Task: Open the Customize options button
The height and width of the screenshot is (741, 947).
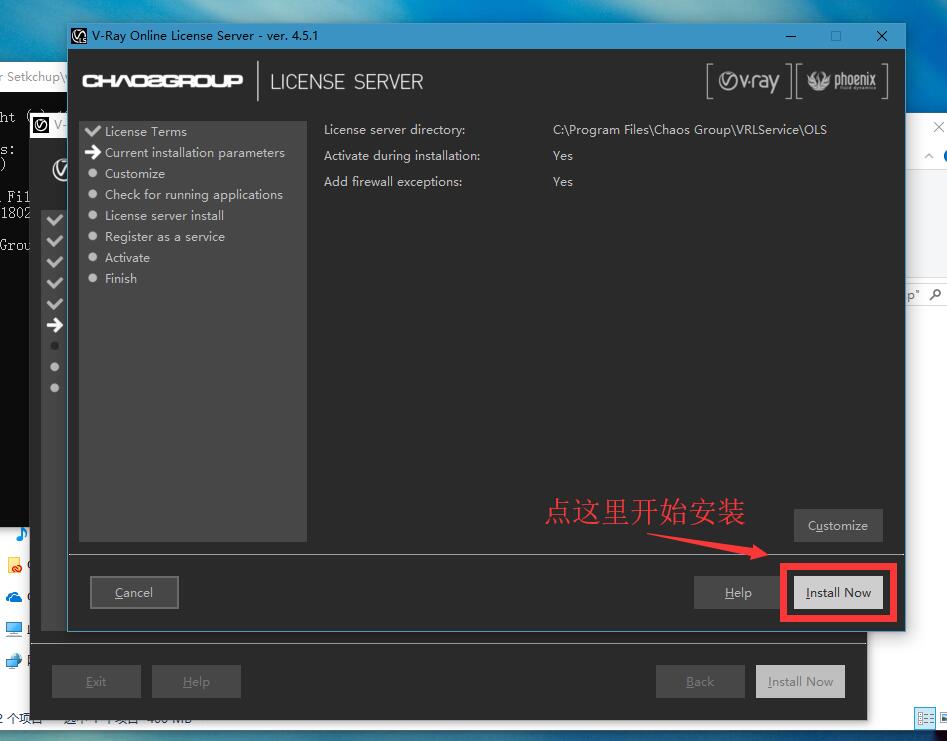Action: 838,525
